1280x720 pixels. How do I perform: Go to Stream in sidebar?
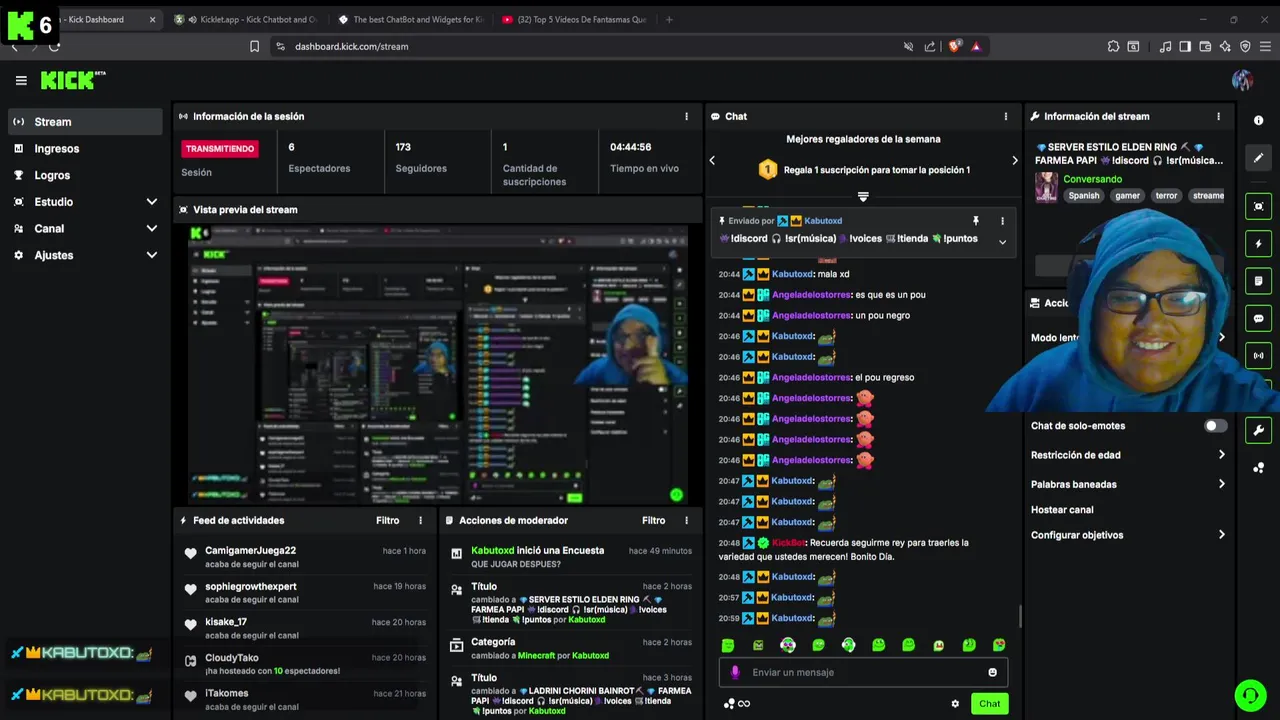(85, 122)
